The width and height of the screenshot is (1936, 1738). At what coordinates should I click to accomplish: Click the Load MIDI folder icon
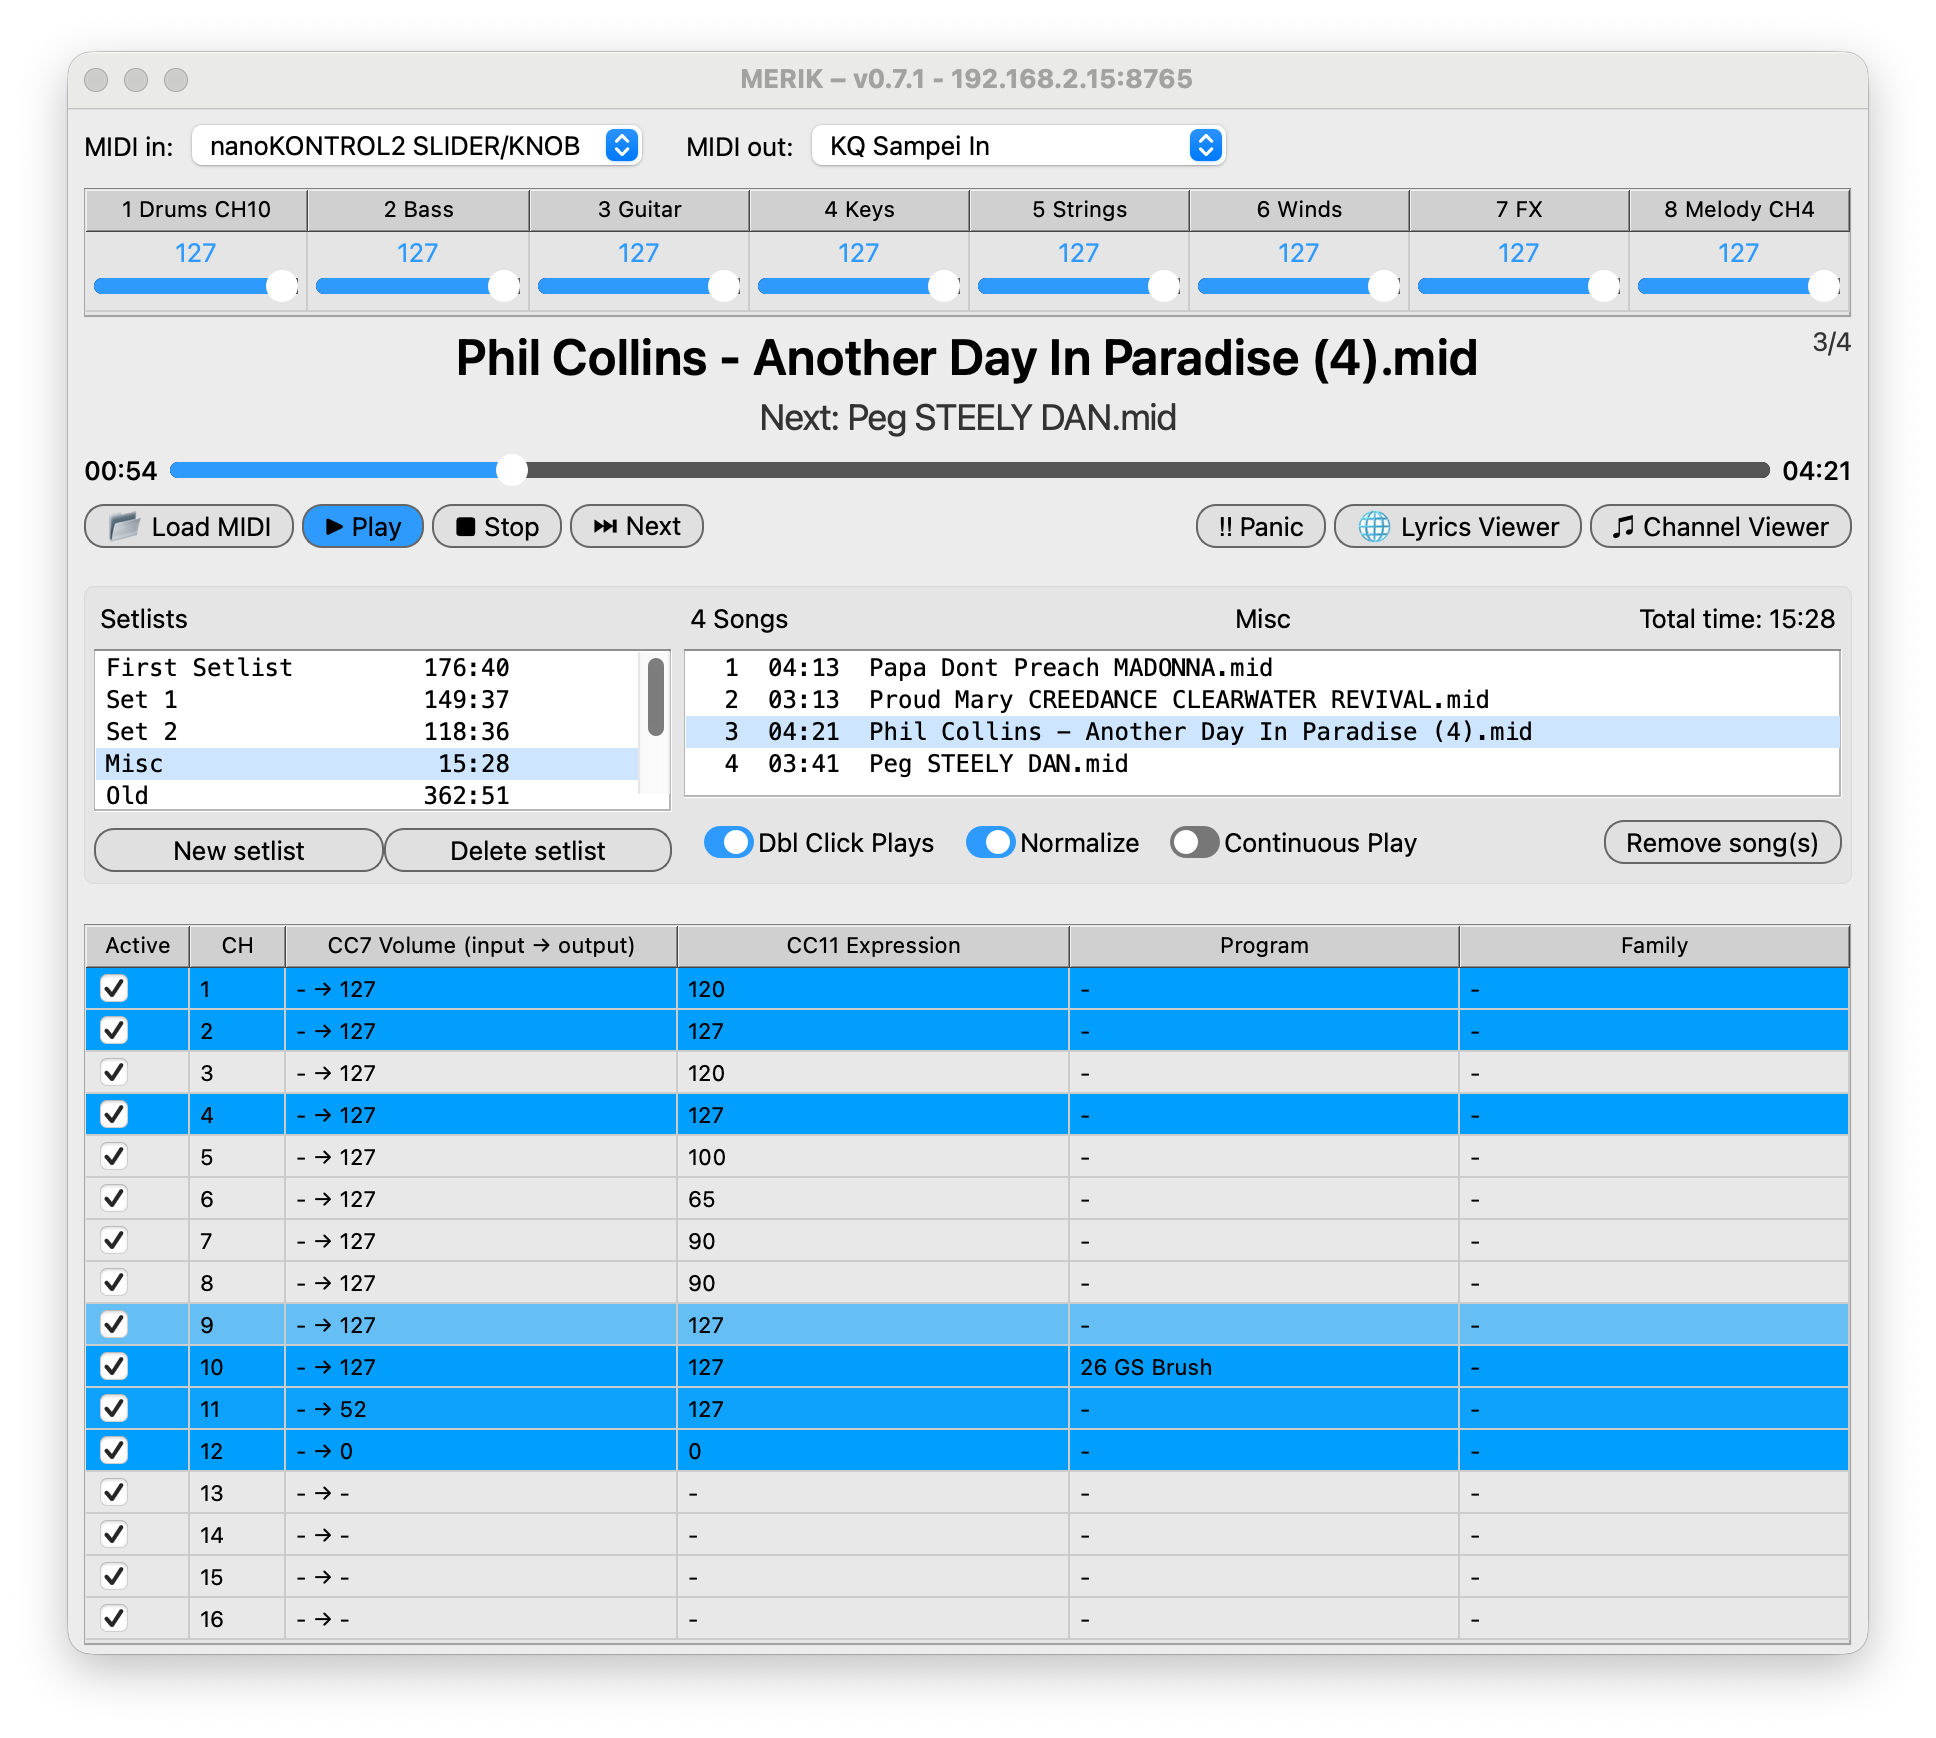124,526
